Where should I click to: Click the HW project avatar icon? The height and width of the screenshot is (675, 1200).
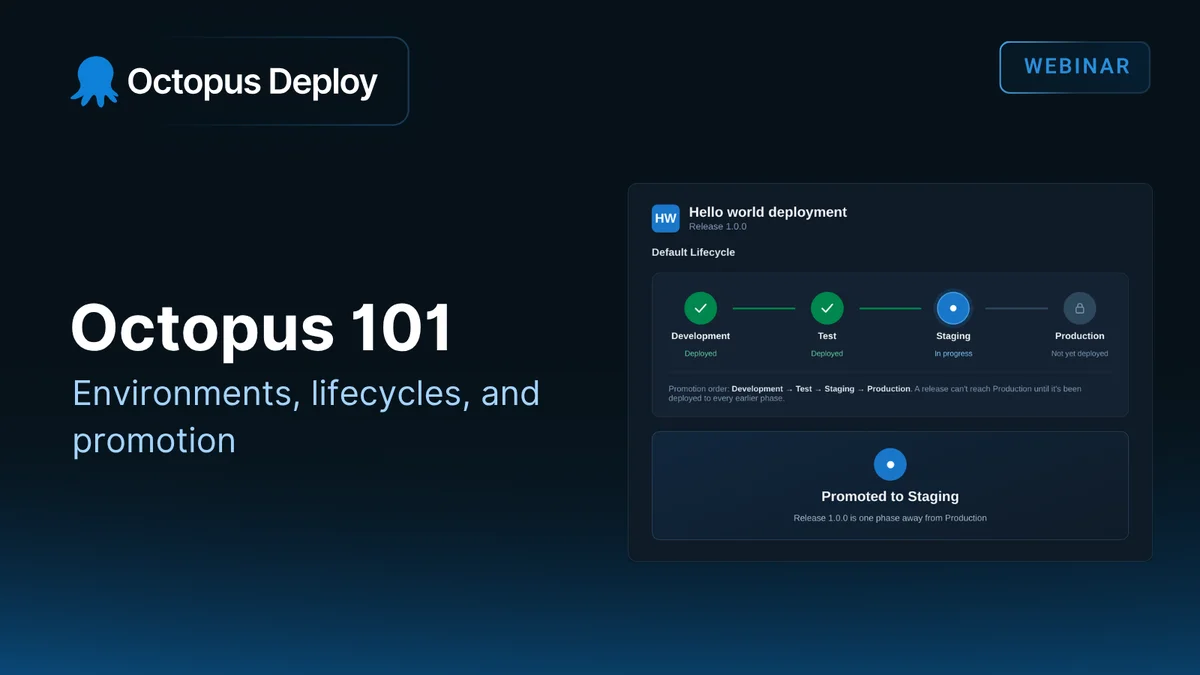click(665, 218)
